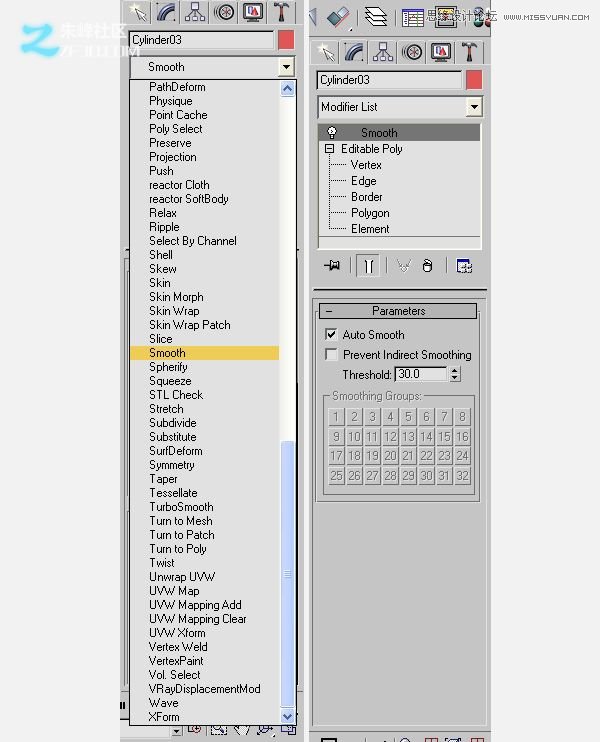Click the modifier list scrollbar thumb
This screenshot has width=600, height=742.
287,574
